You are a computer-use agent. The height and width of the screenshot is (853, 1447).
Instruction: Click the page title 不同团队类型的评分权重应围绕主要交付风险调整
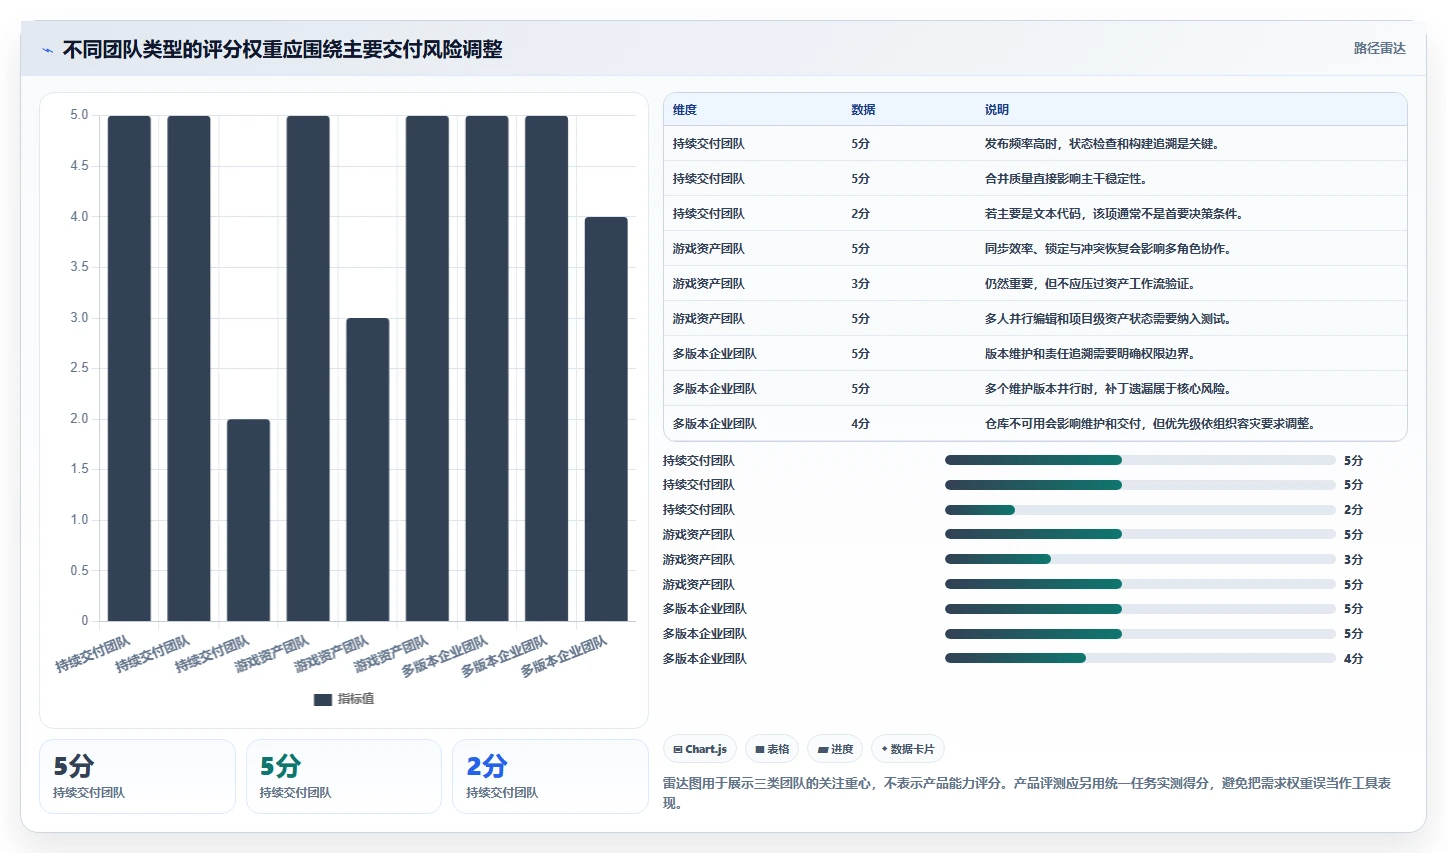(283, 49)
